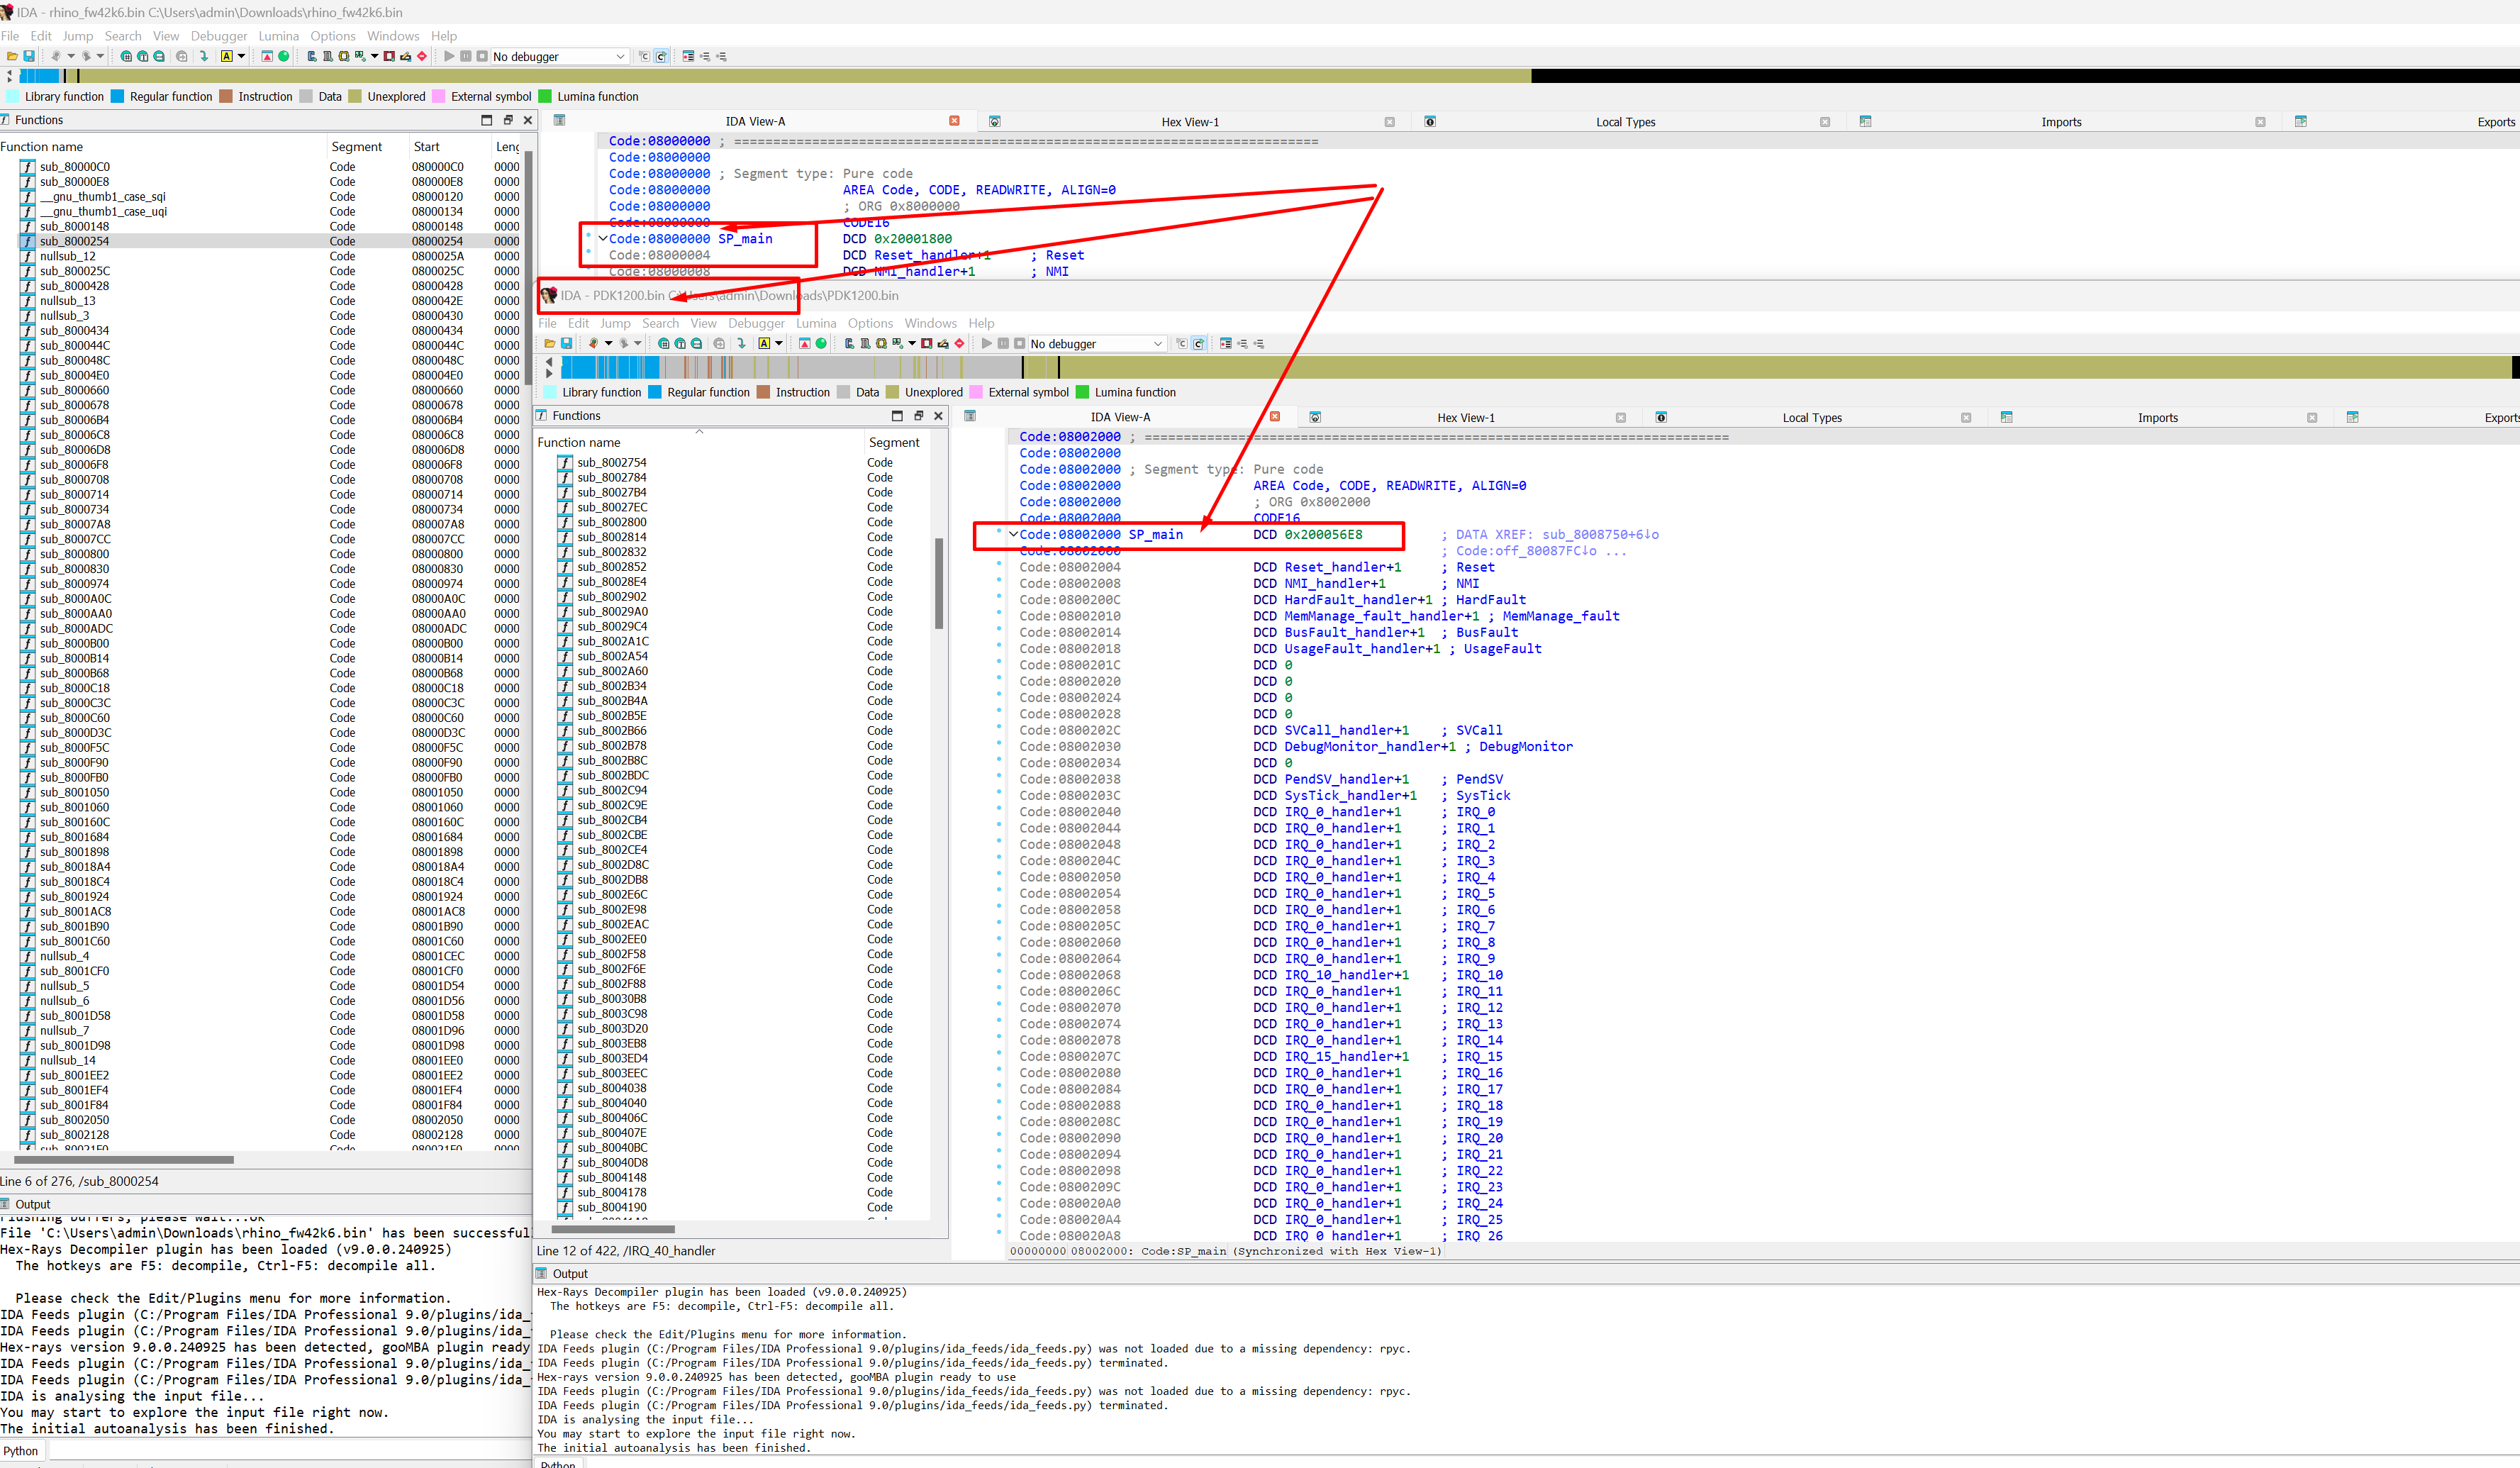Open the Lumina menu in PDK1200 window
Screen dimensions: 2520x1468
pos(815,323)
